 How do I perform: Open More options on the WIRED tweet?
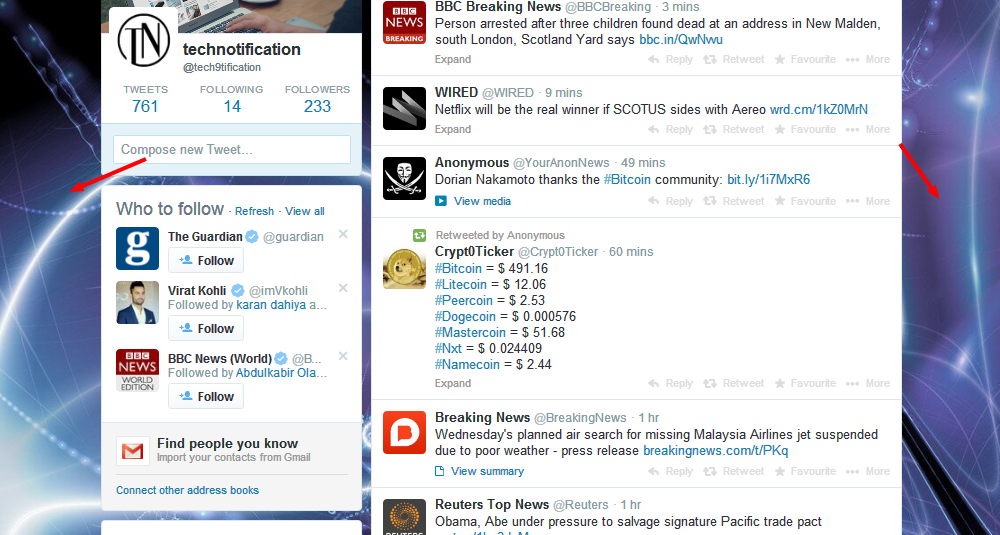(x=868, y=129)
